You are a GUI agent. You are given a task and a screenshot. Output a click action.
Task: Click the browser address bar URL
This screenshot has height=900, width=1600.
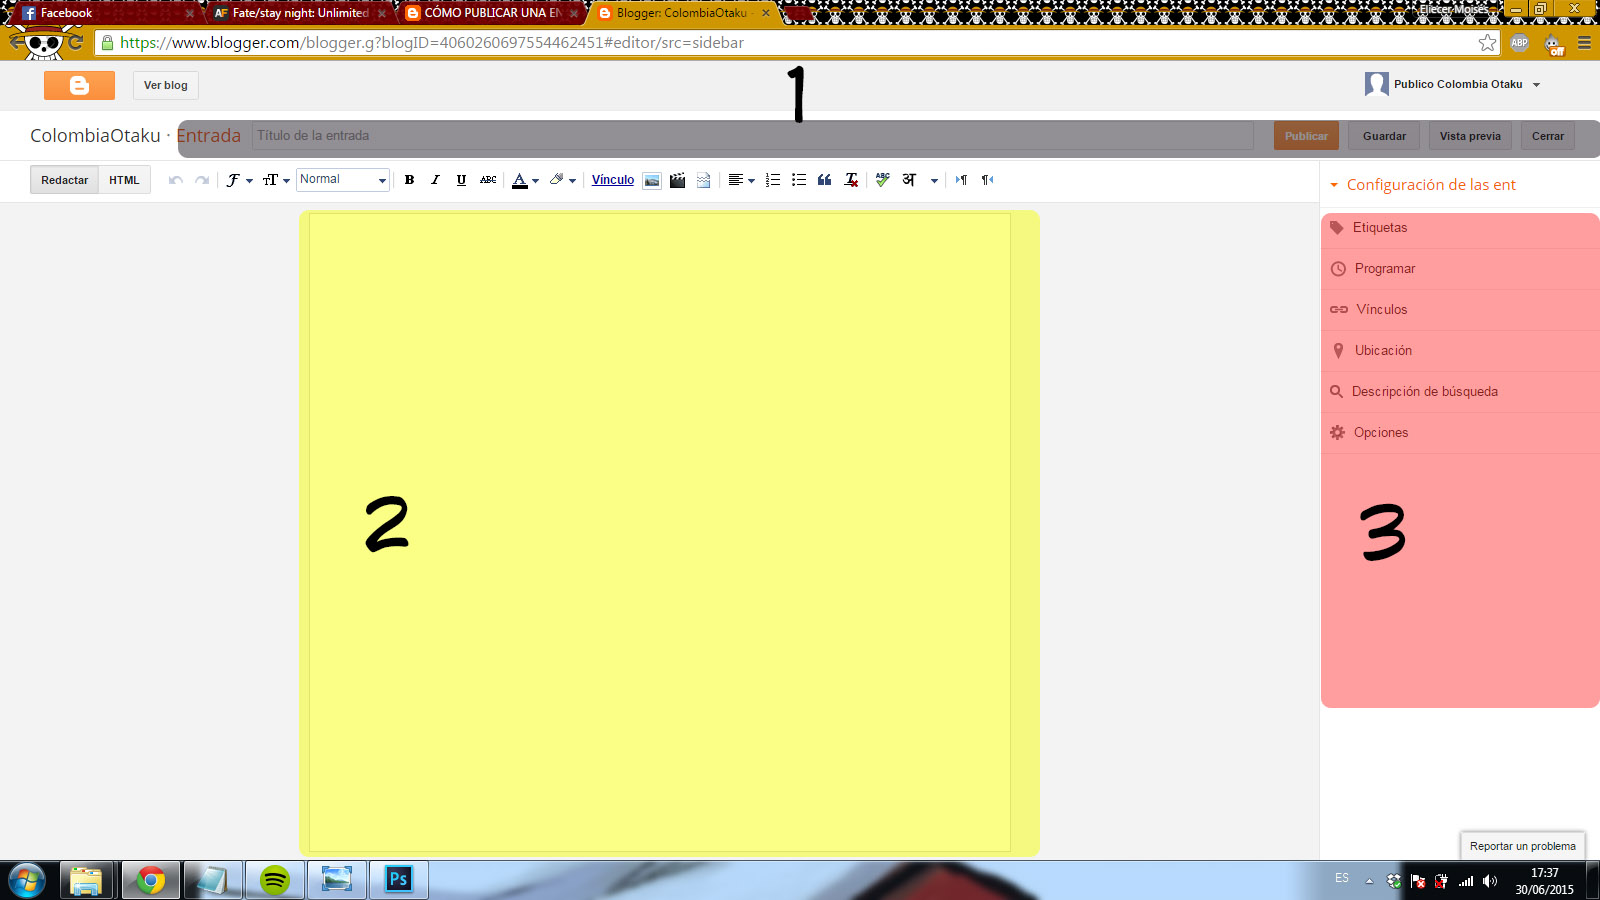click(432, 43)
